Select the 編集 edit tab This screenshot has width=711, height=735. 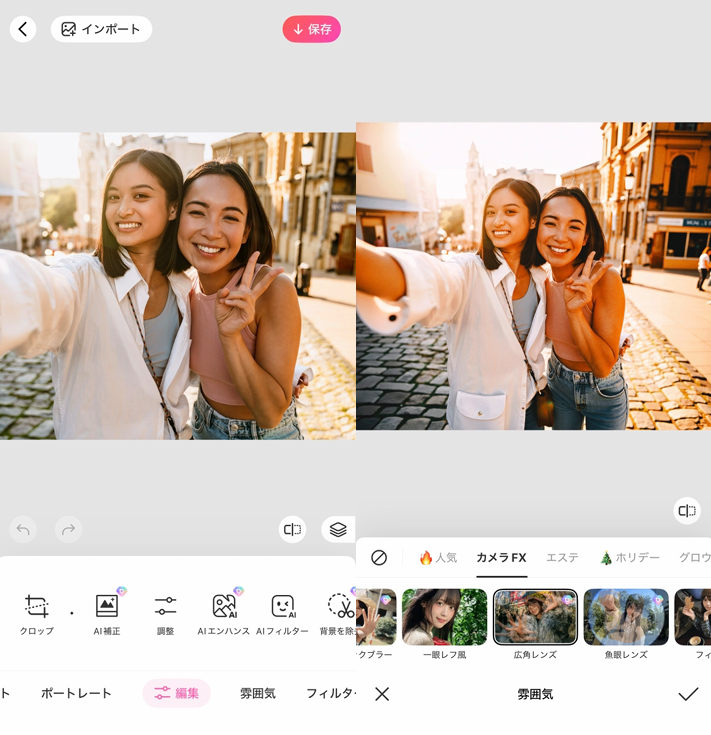pyautogui.click(x=177, y=693)
